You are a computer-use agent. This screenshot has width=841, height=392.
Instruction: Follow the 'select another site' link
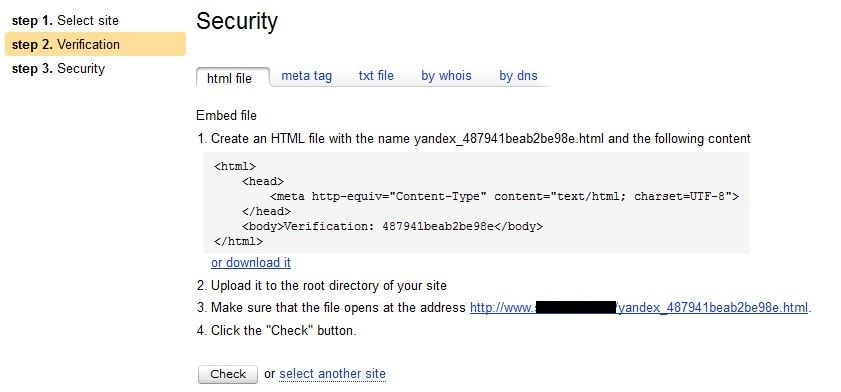tap(333, 373)
